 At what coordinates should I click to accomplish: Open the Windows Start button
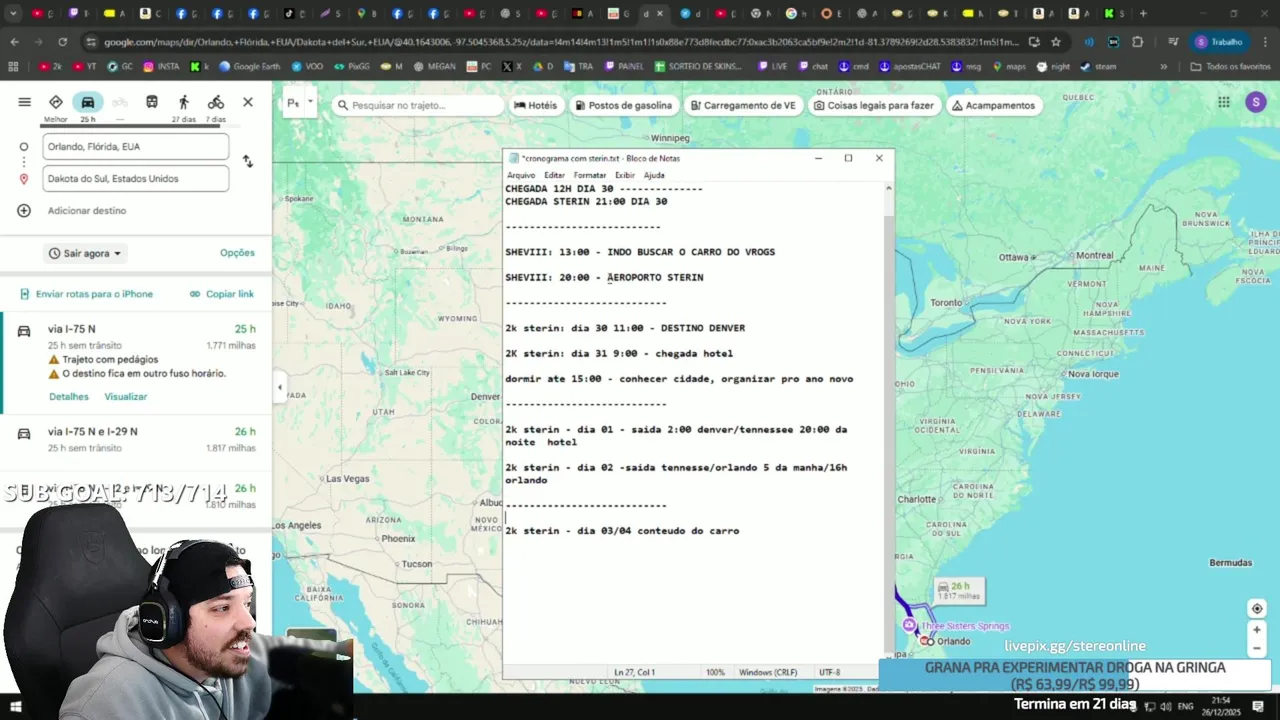(x=15, y=707)
